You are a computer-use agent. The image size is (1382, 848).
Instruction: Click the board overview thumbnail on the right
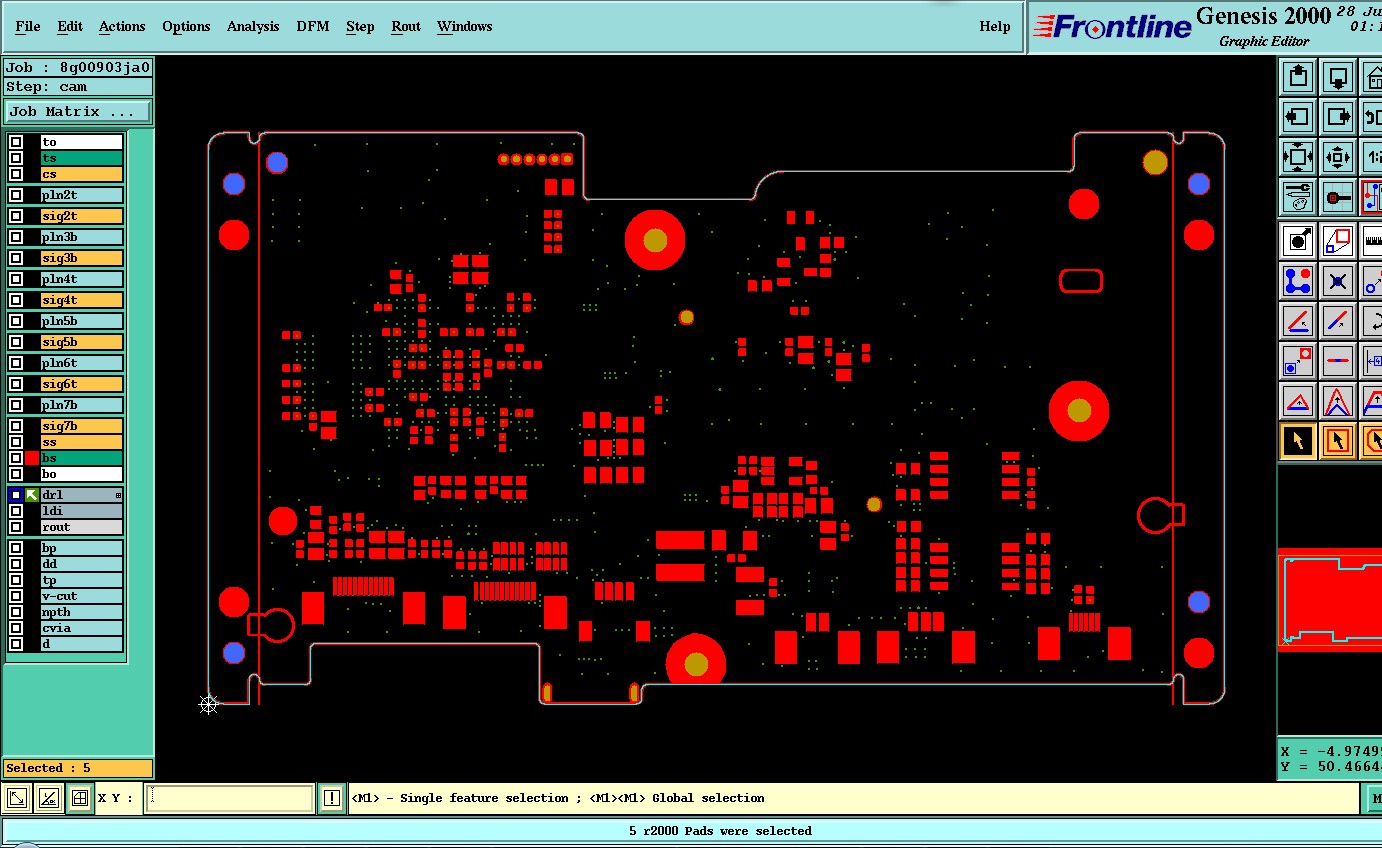pyautogui.click(x=1330, y=599)
